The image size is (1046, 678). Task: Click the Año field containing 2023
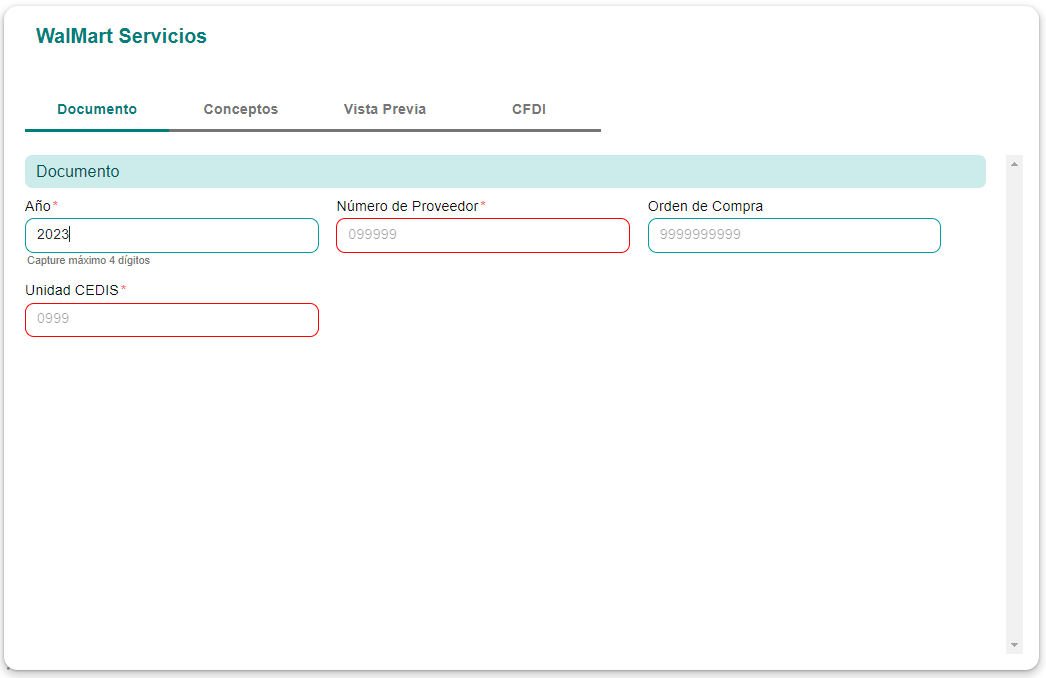coord(172,235)
